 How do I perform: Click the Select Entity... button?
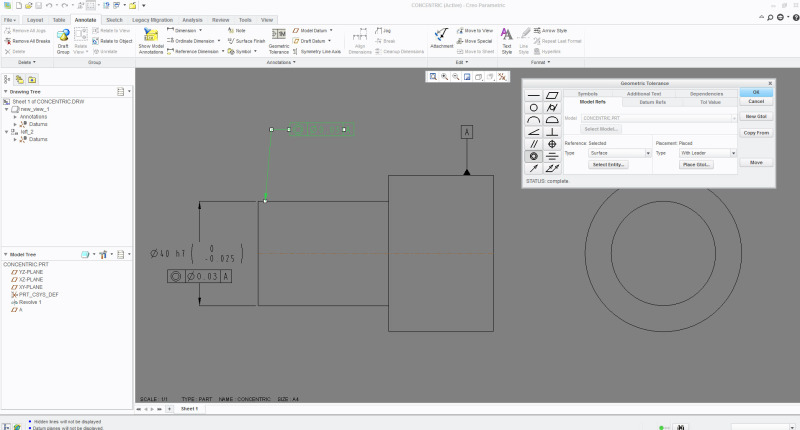point(608,165)
